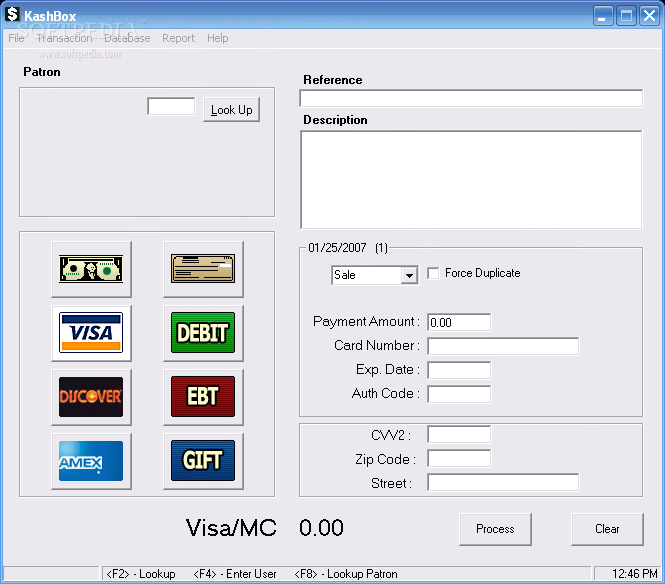665x584 pixels.
Task: Click the <F2> - Lookup status hint
Action: point(140,574)
